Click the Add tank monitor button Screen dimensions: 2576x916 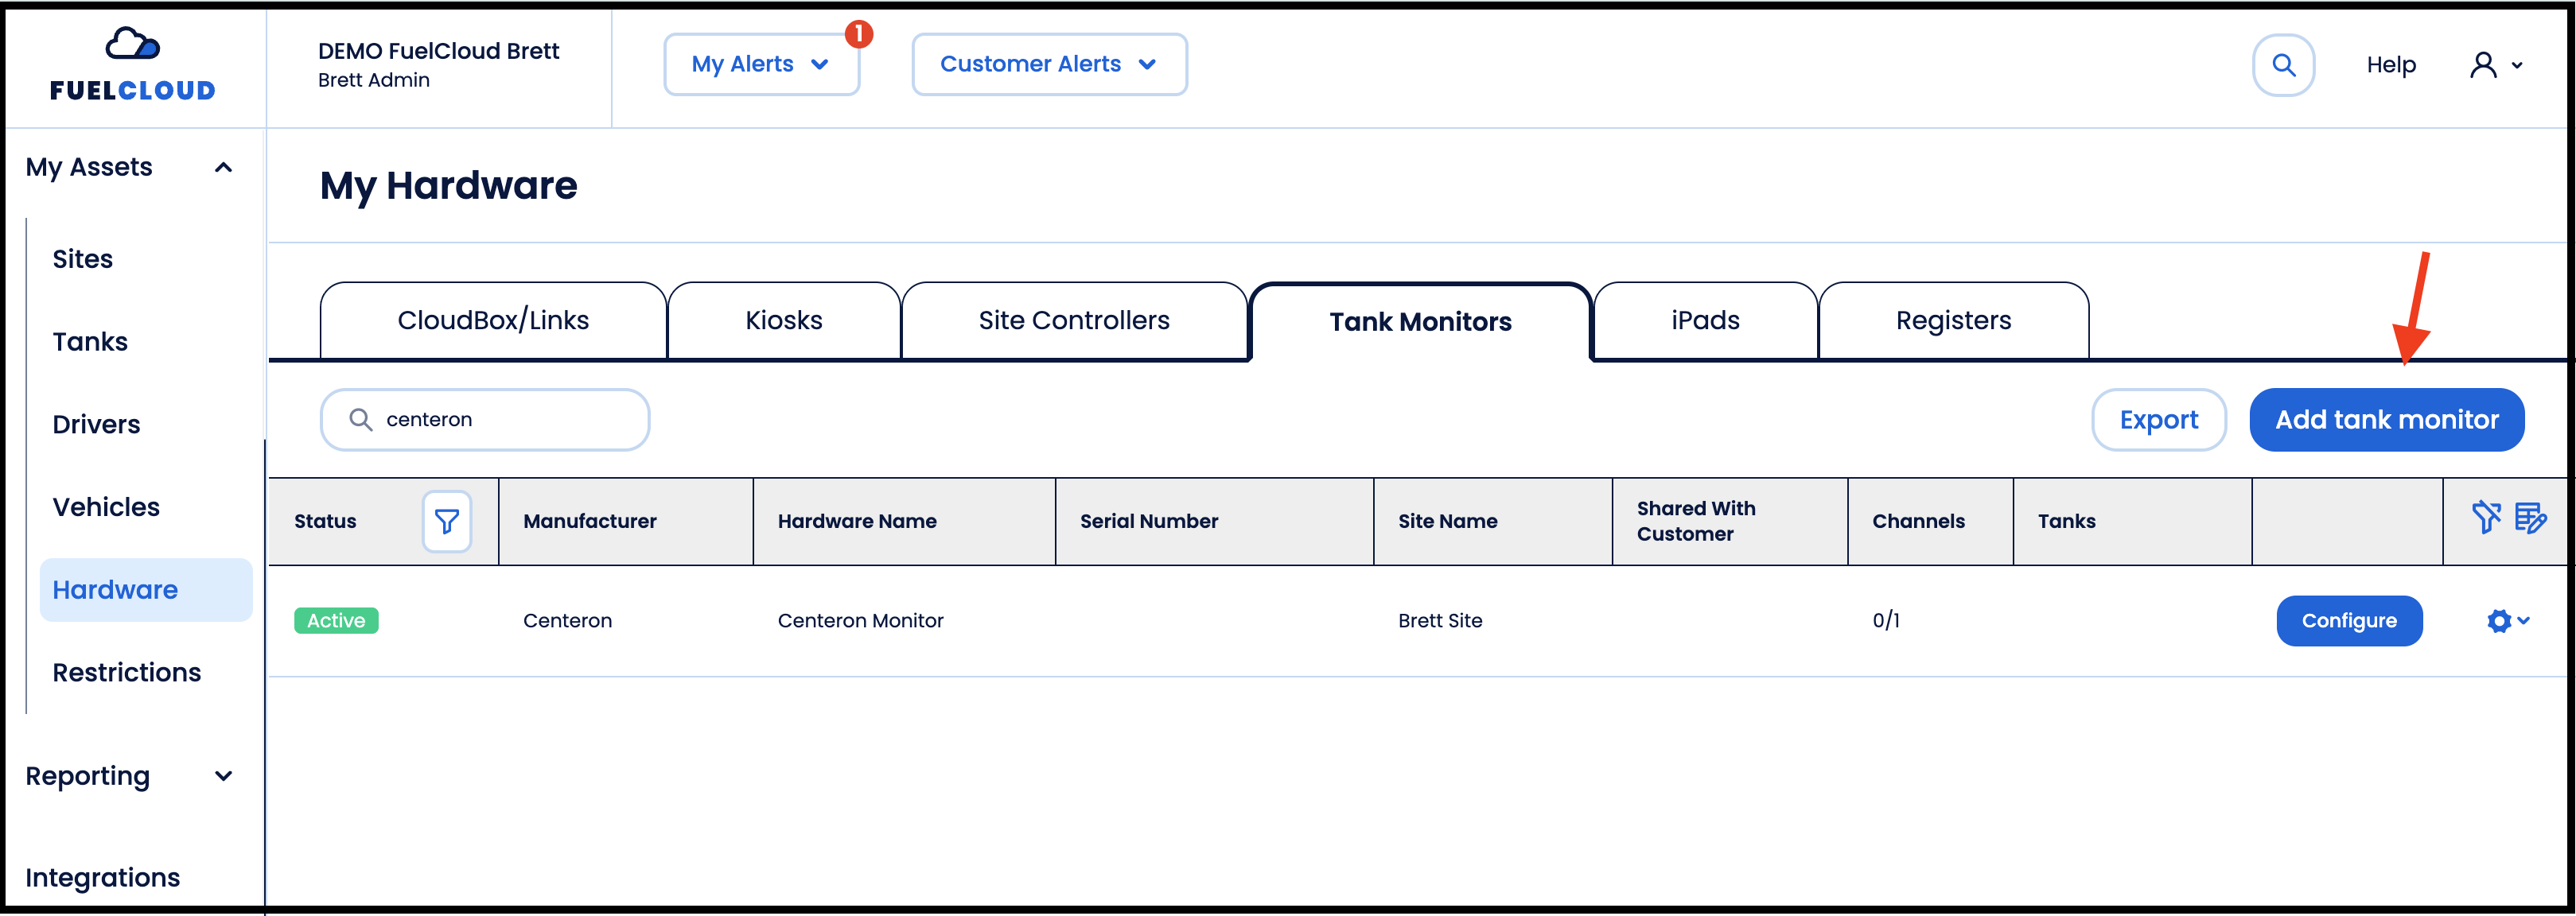point(2386,420)
